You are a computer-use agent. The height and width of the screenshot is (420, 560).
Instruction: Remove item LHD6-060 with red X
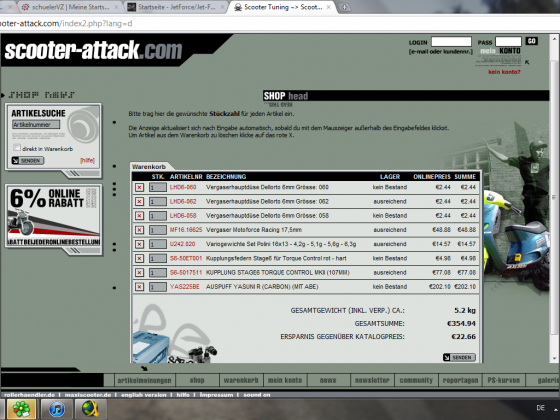tap(139, 187)
